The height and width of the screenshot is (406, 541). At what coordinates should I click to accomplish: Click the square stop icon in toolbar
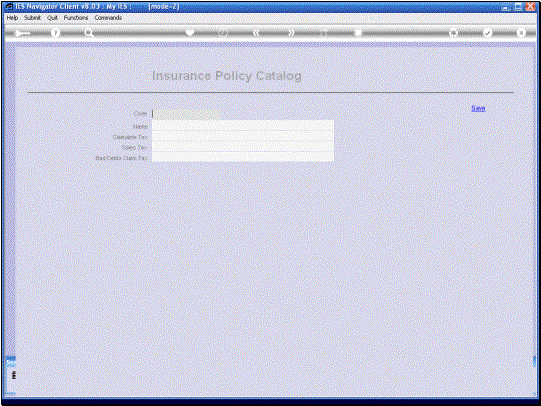click(x=358, y=33)
